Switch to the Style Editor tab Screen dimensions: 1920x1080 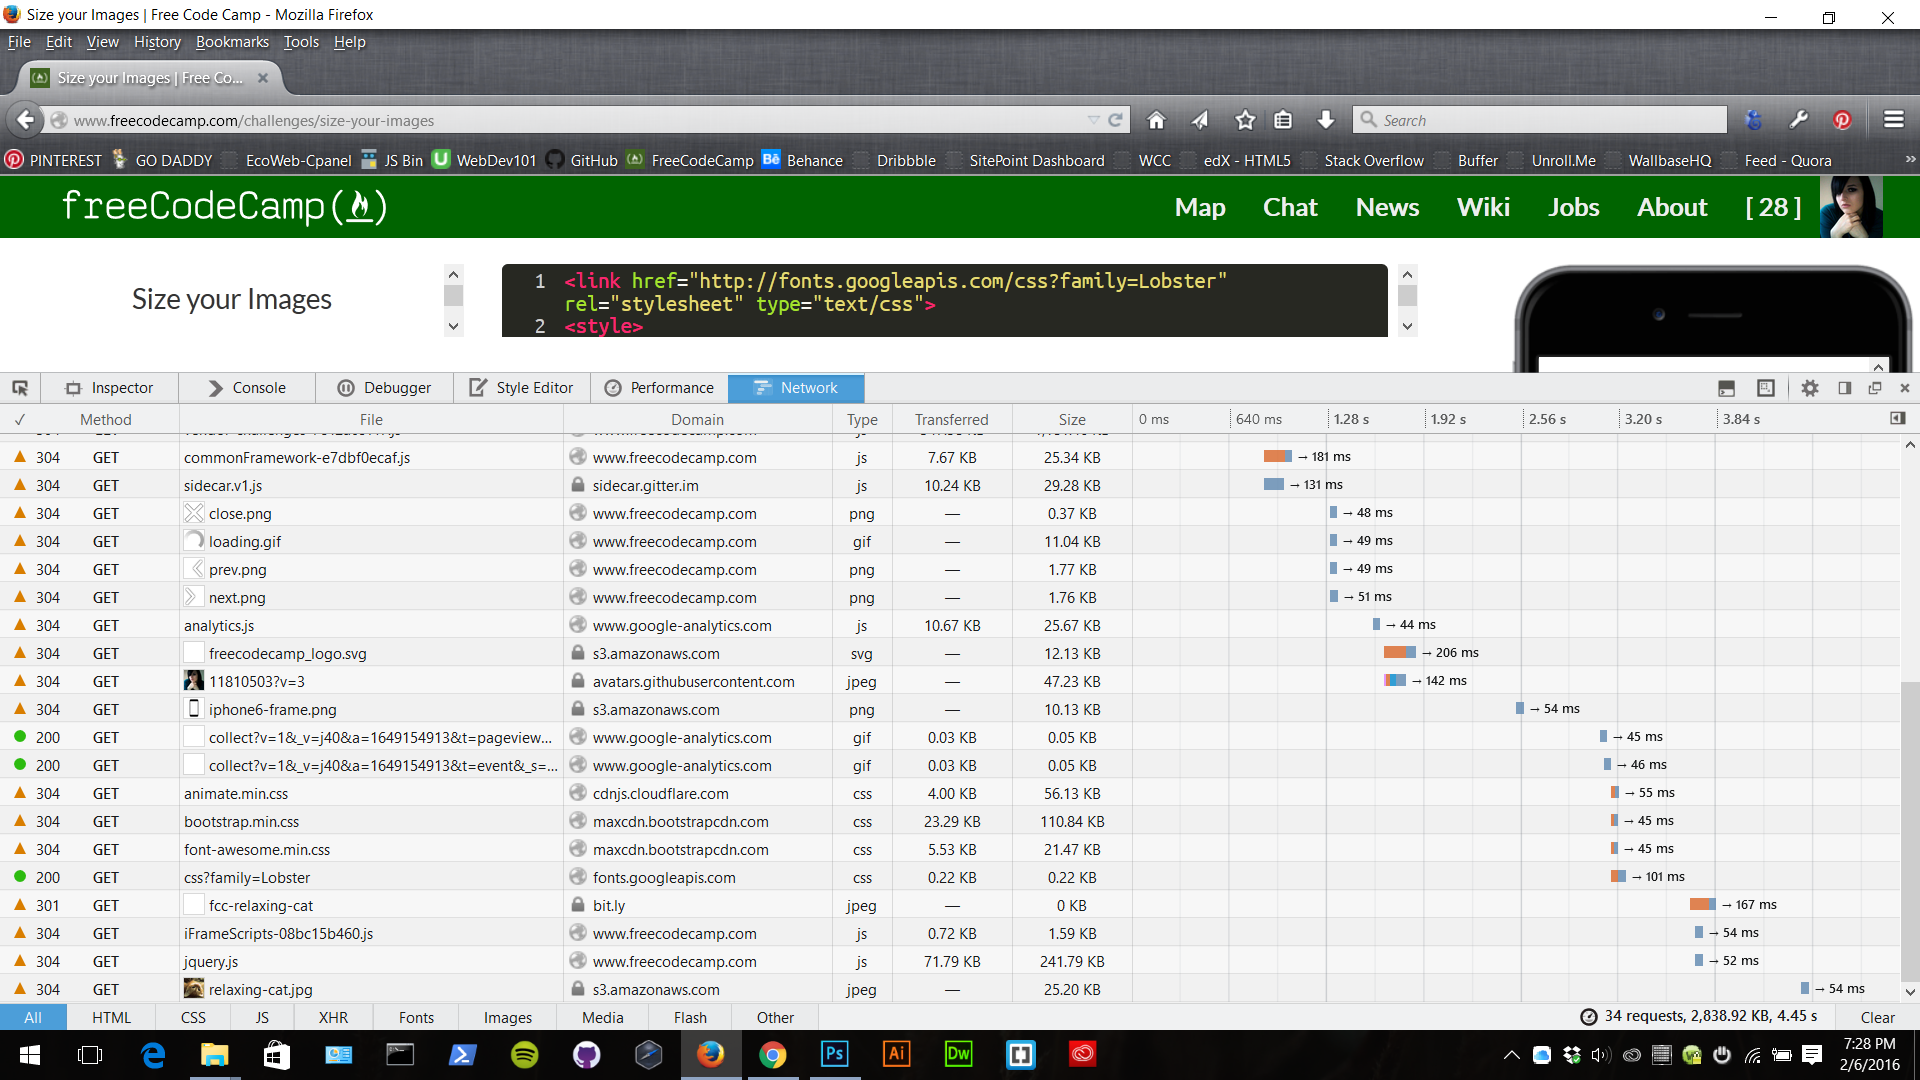tap(522, 388)
